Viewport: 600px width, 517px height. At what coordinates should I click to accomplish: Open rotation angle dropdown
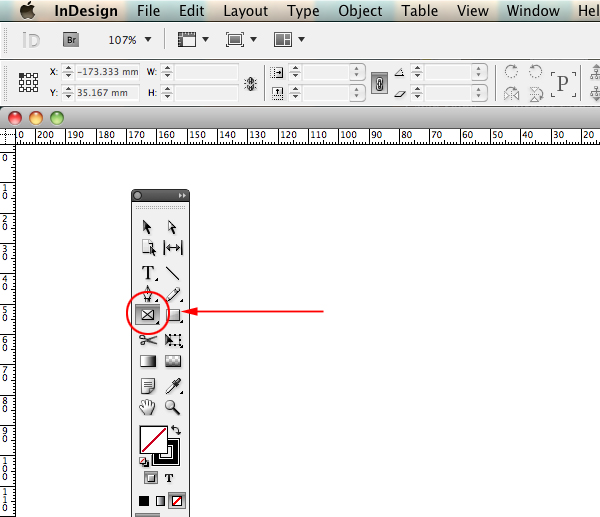point(478,72)
